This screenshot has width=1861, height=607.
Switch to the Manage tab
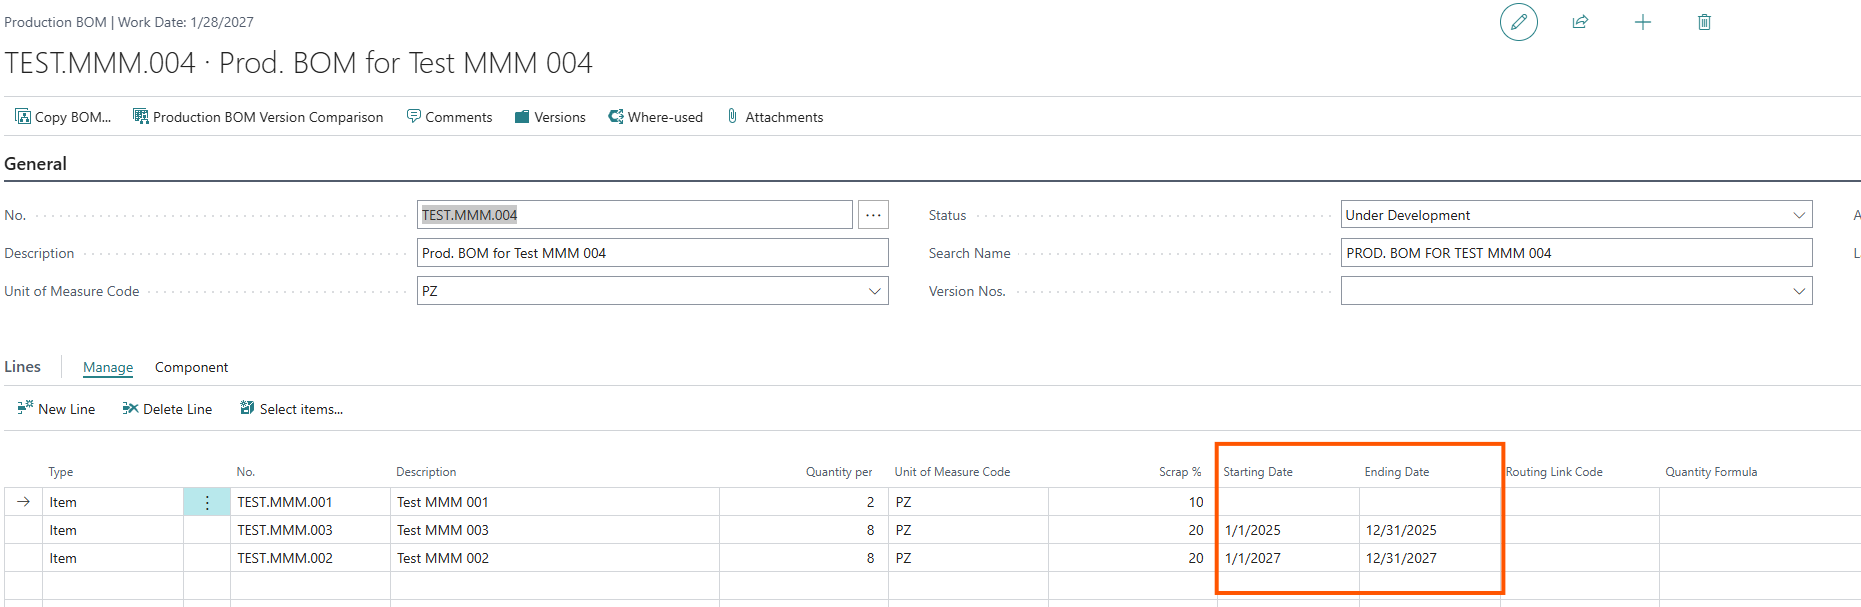coord(108,367)
